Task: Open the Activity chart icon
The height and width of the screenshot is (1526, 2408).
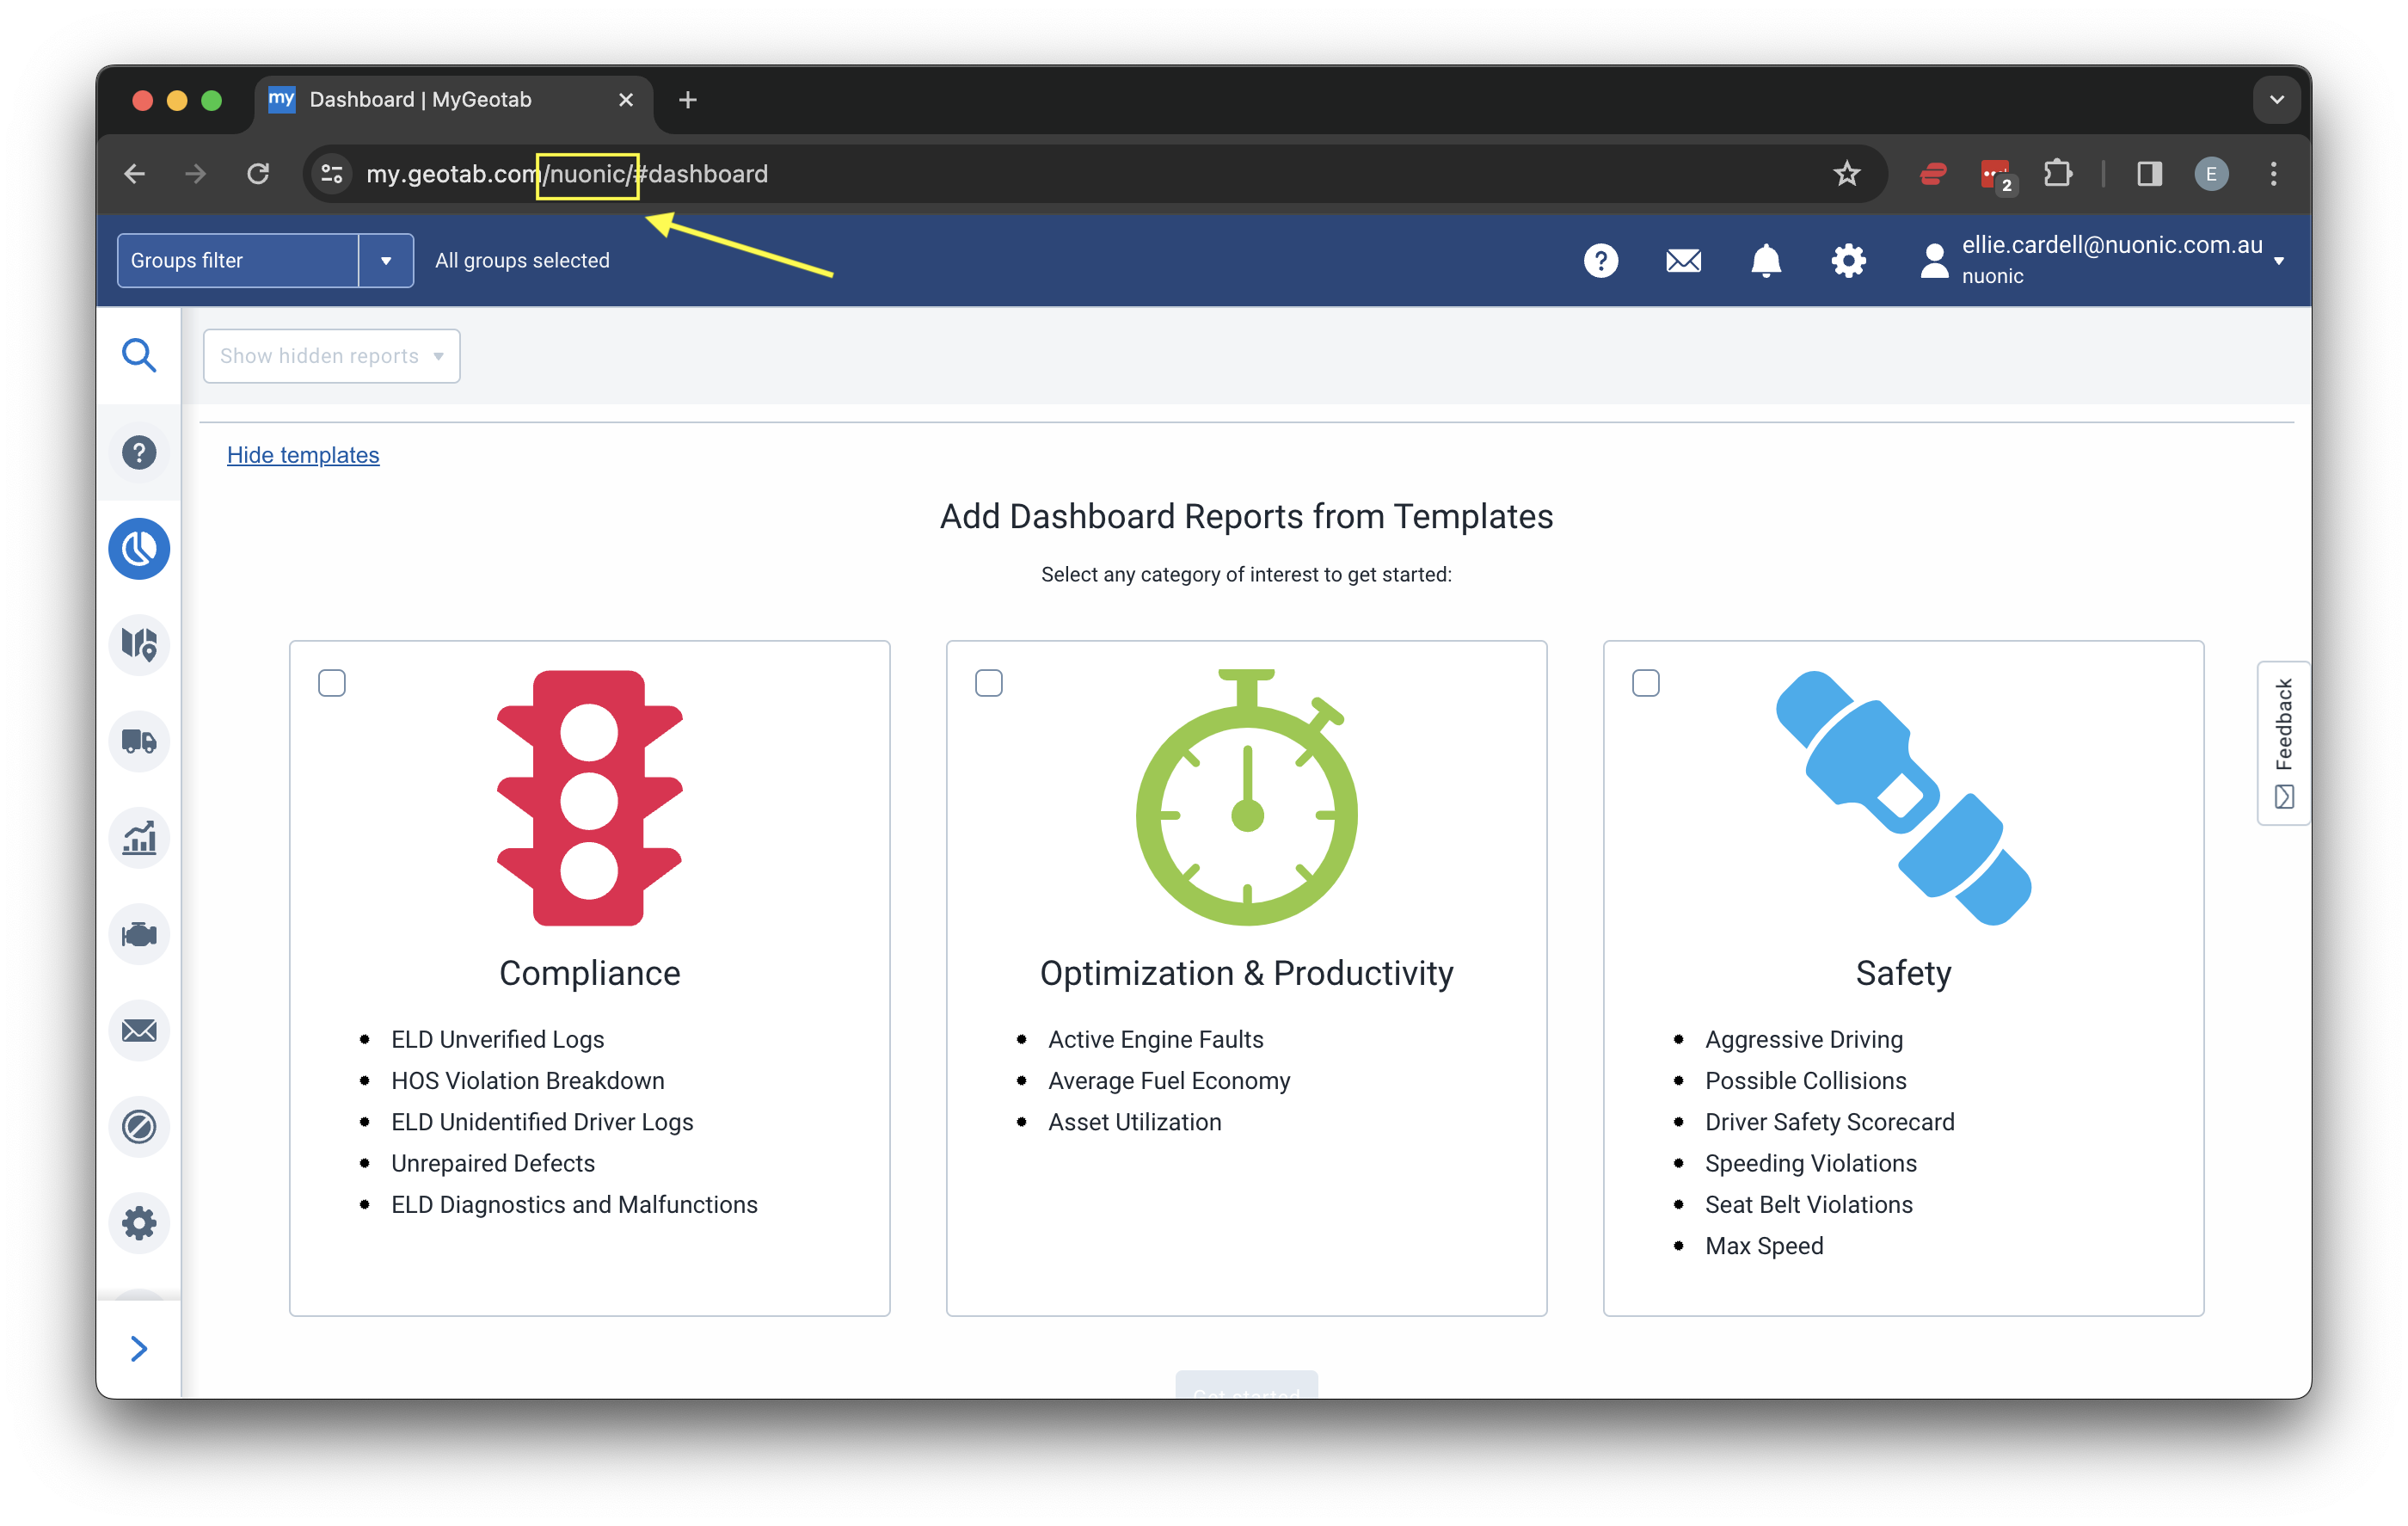Action: tap(139, 838)
